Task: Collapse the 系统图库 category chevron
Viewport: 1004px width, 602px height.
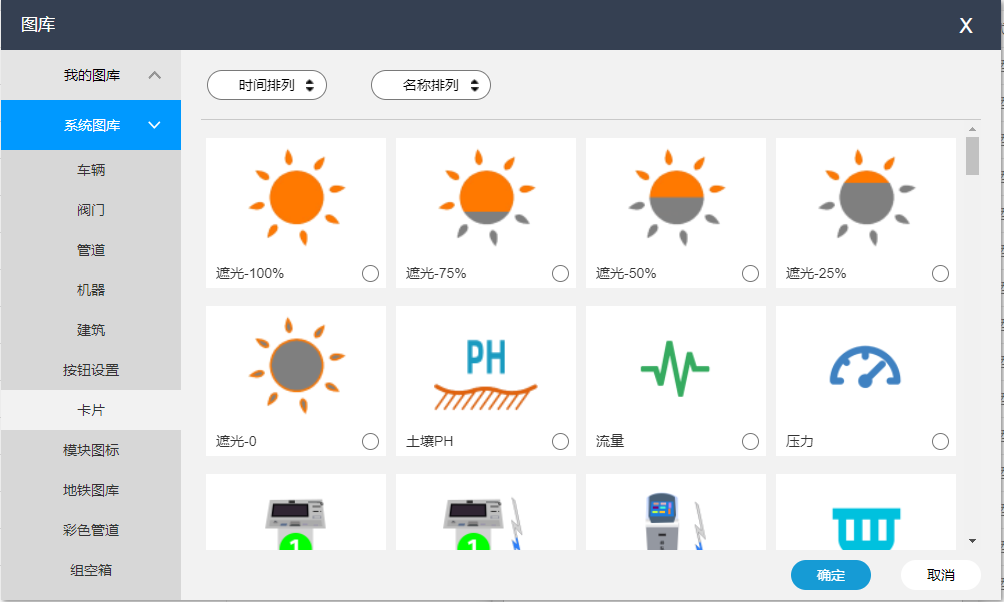Action: [155, 124]
